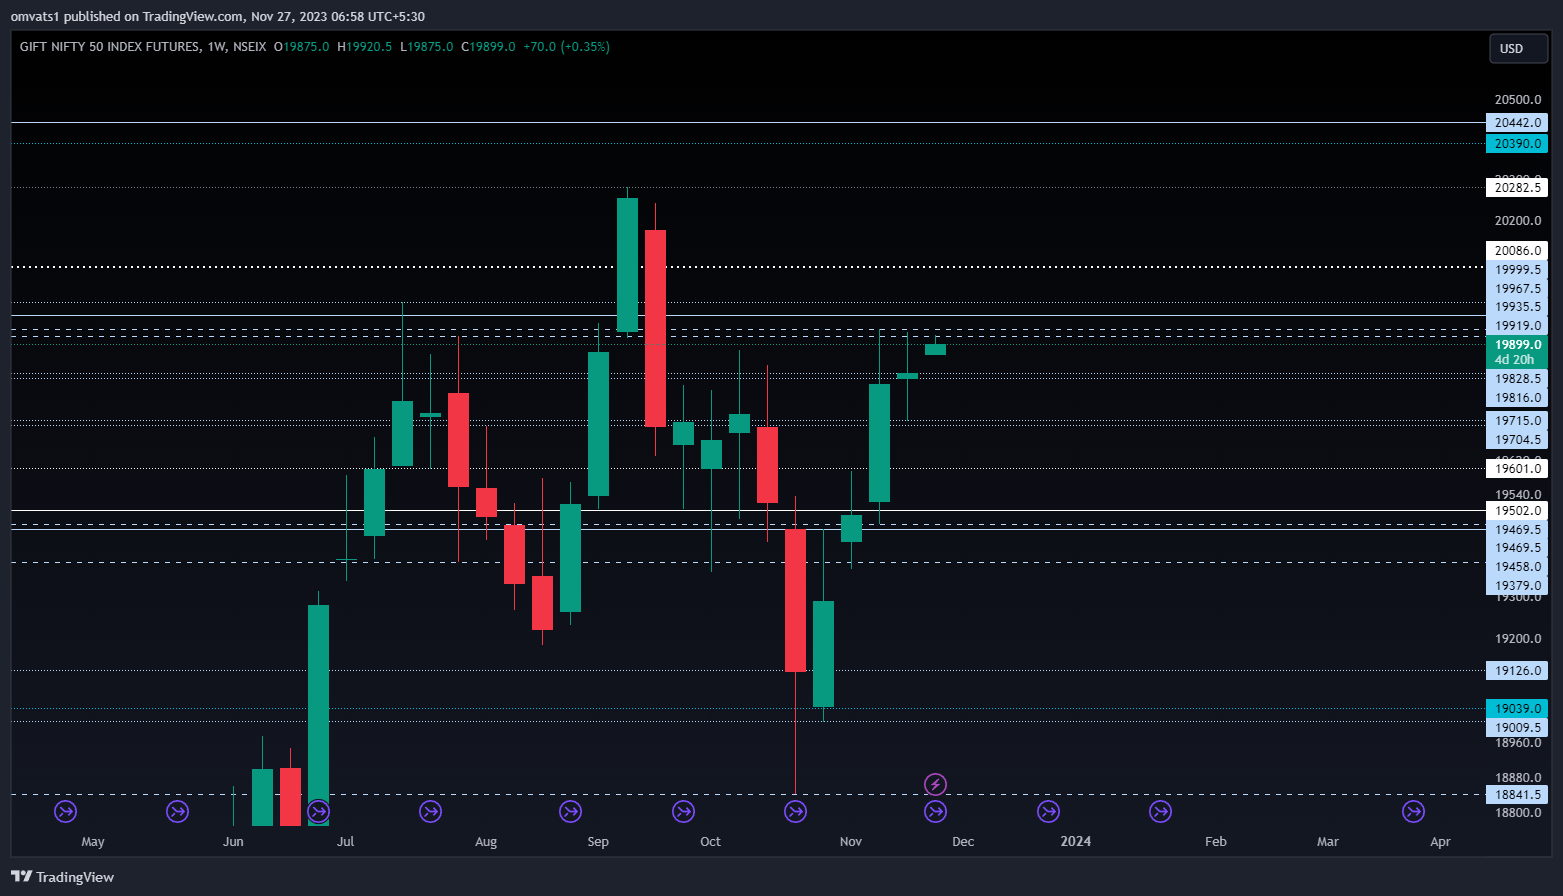Click the 18800.0 price axis value
The width and height of the screenshot is (1563, 896).
[1517, 813]
